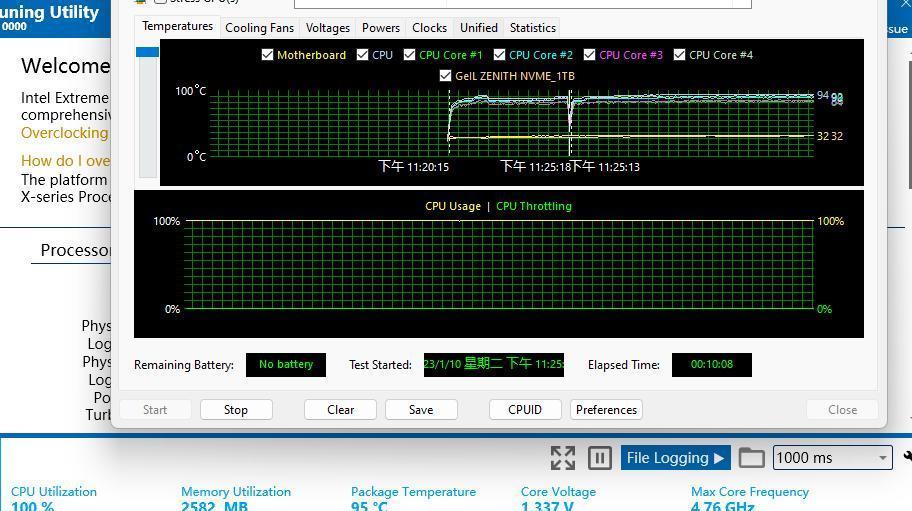Click the expand monitor view icon

coord(563,458)
